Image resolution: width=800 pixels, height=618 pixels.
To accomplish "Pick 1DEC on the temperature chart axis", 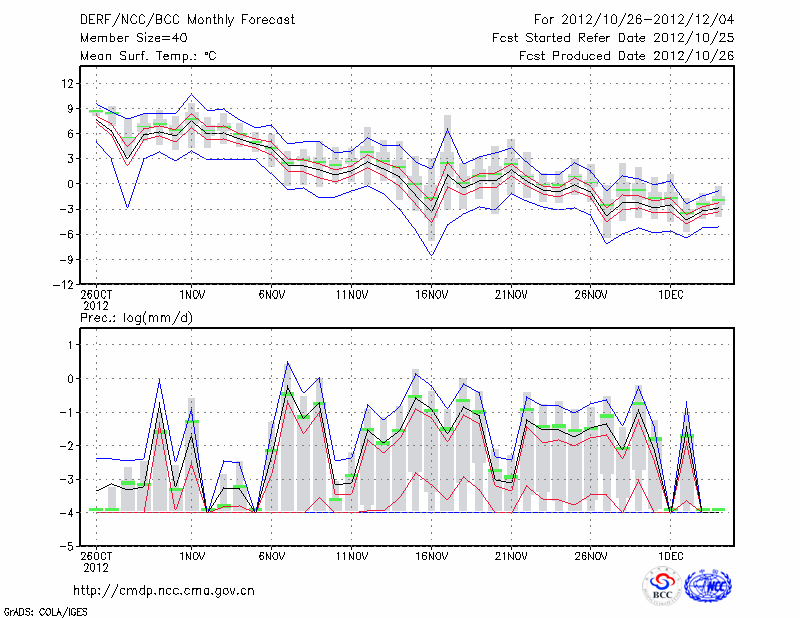I will point(671,295).
